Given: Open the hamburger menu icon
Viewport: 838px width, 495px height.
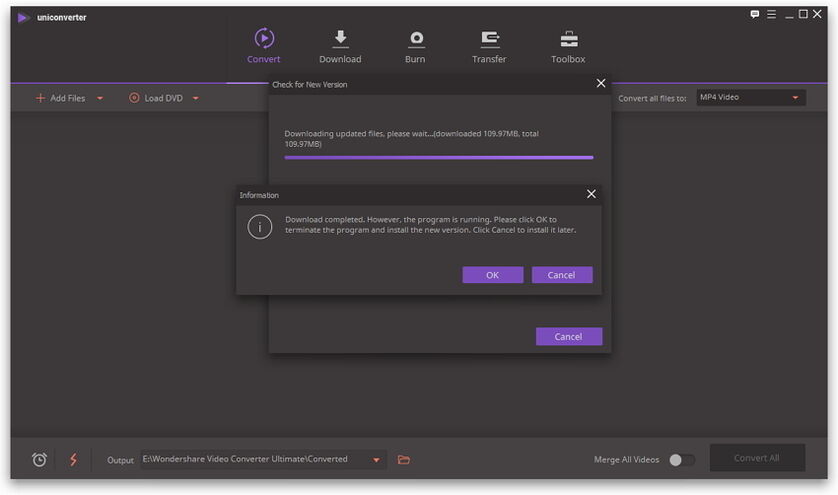Looking at the screenshot, I should tap(771, 14).
